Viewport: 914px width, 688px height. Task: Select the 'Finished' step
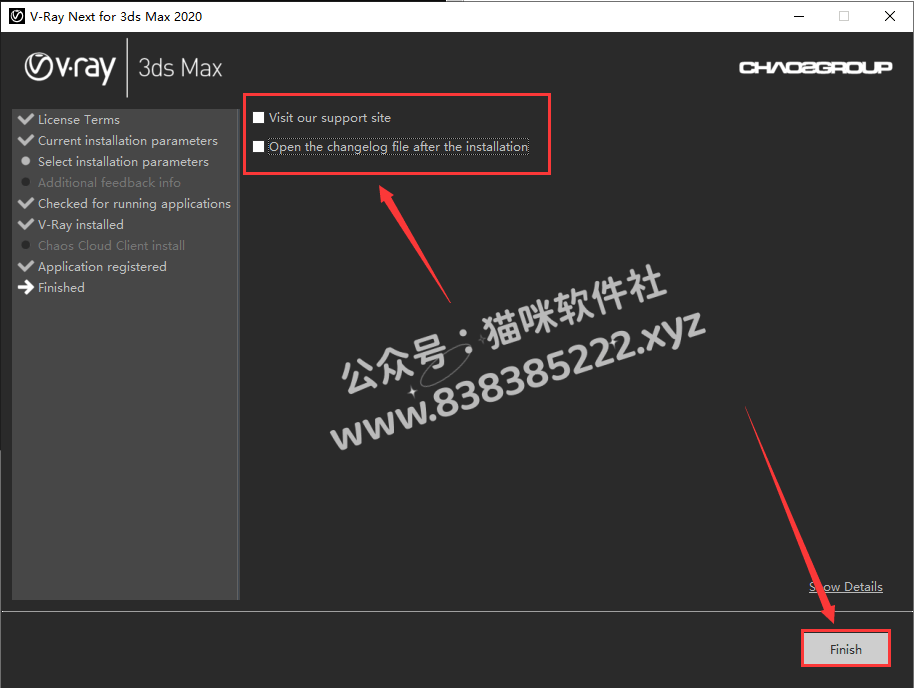[61, 287]
